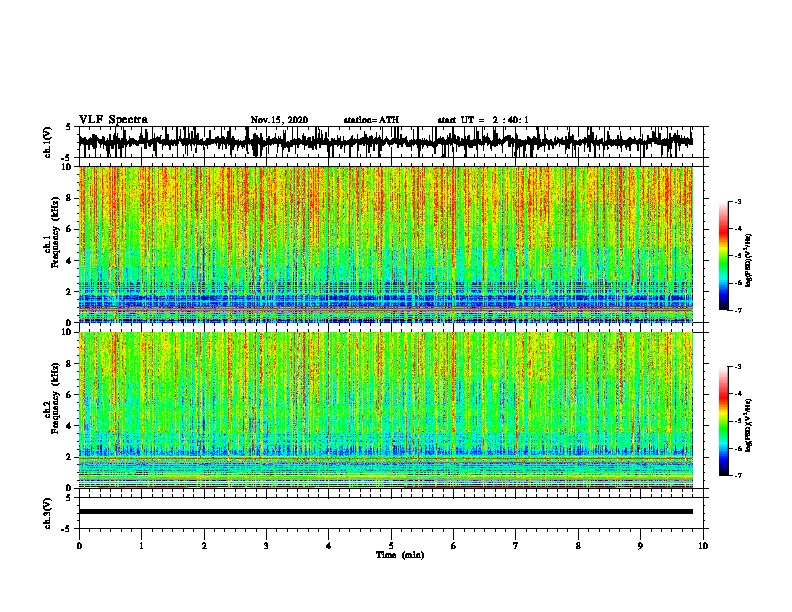The height and width of the screenshot is (612, 792).
Task: Select the "start UT = 2:40:1" text
Action: tap(483, 120)
